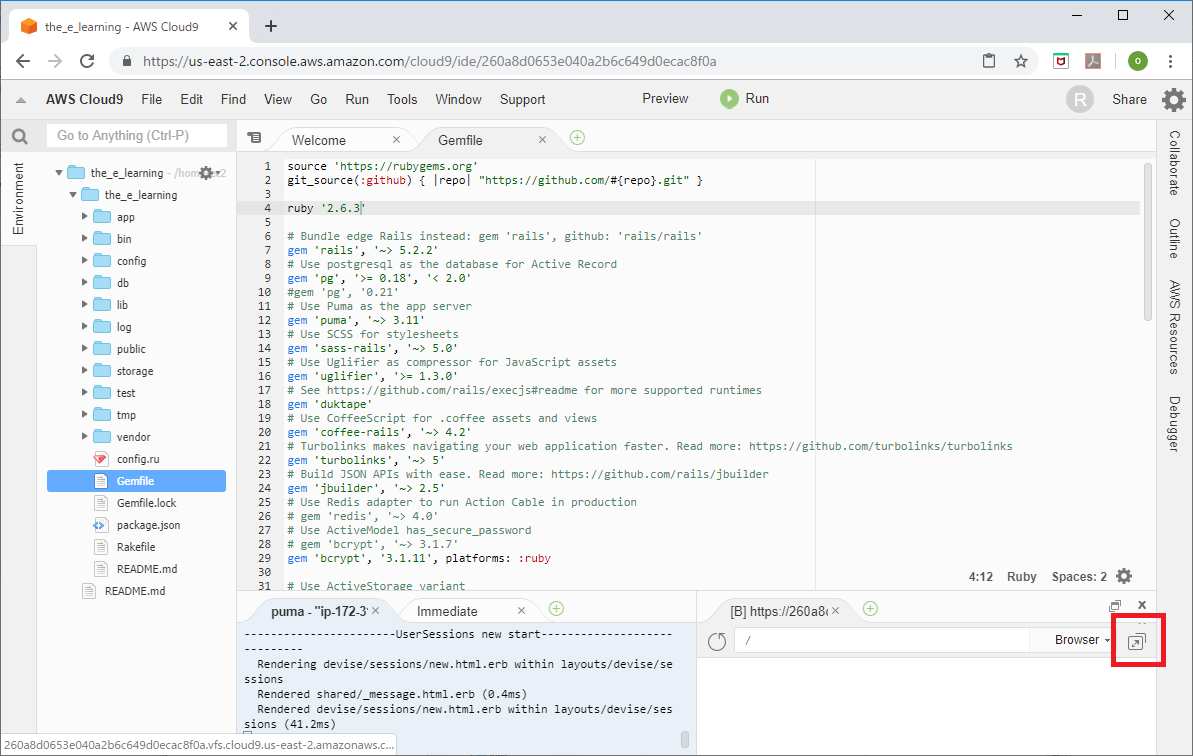Open Gemfile.lock in file tree

click(x=146, y=503)
